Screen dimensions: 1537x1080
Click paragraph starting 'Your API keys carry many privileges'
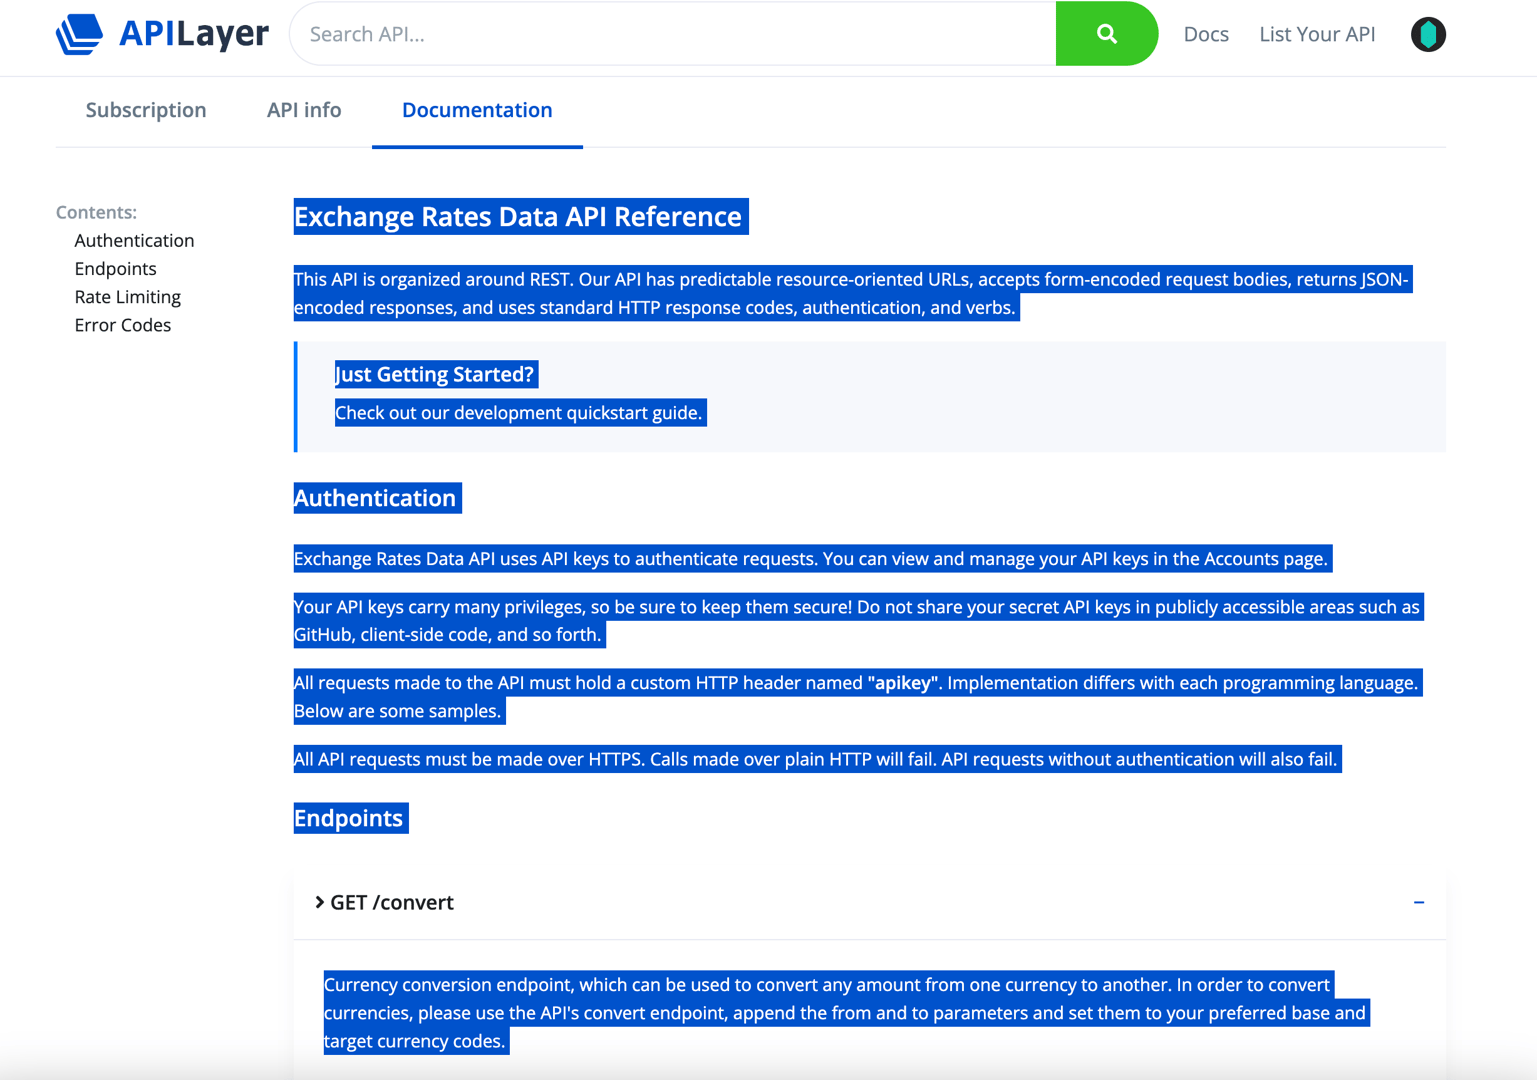point(857,621)
